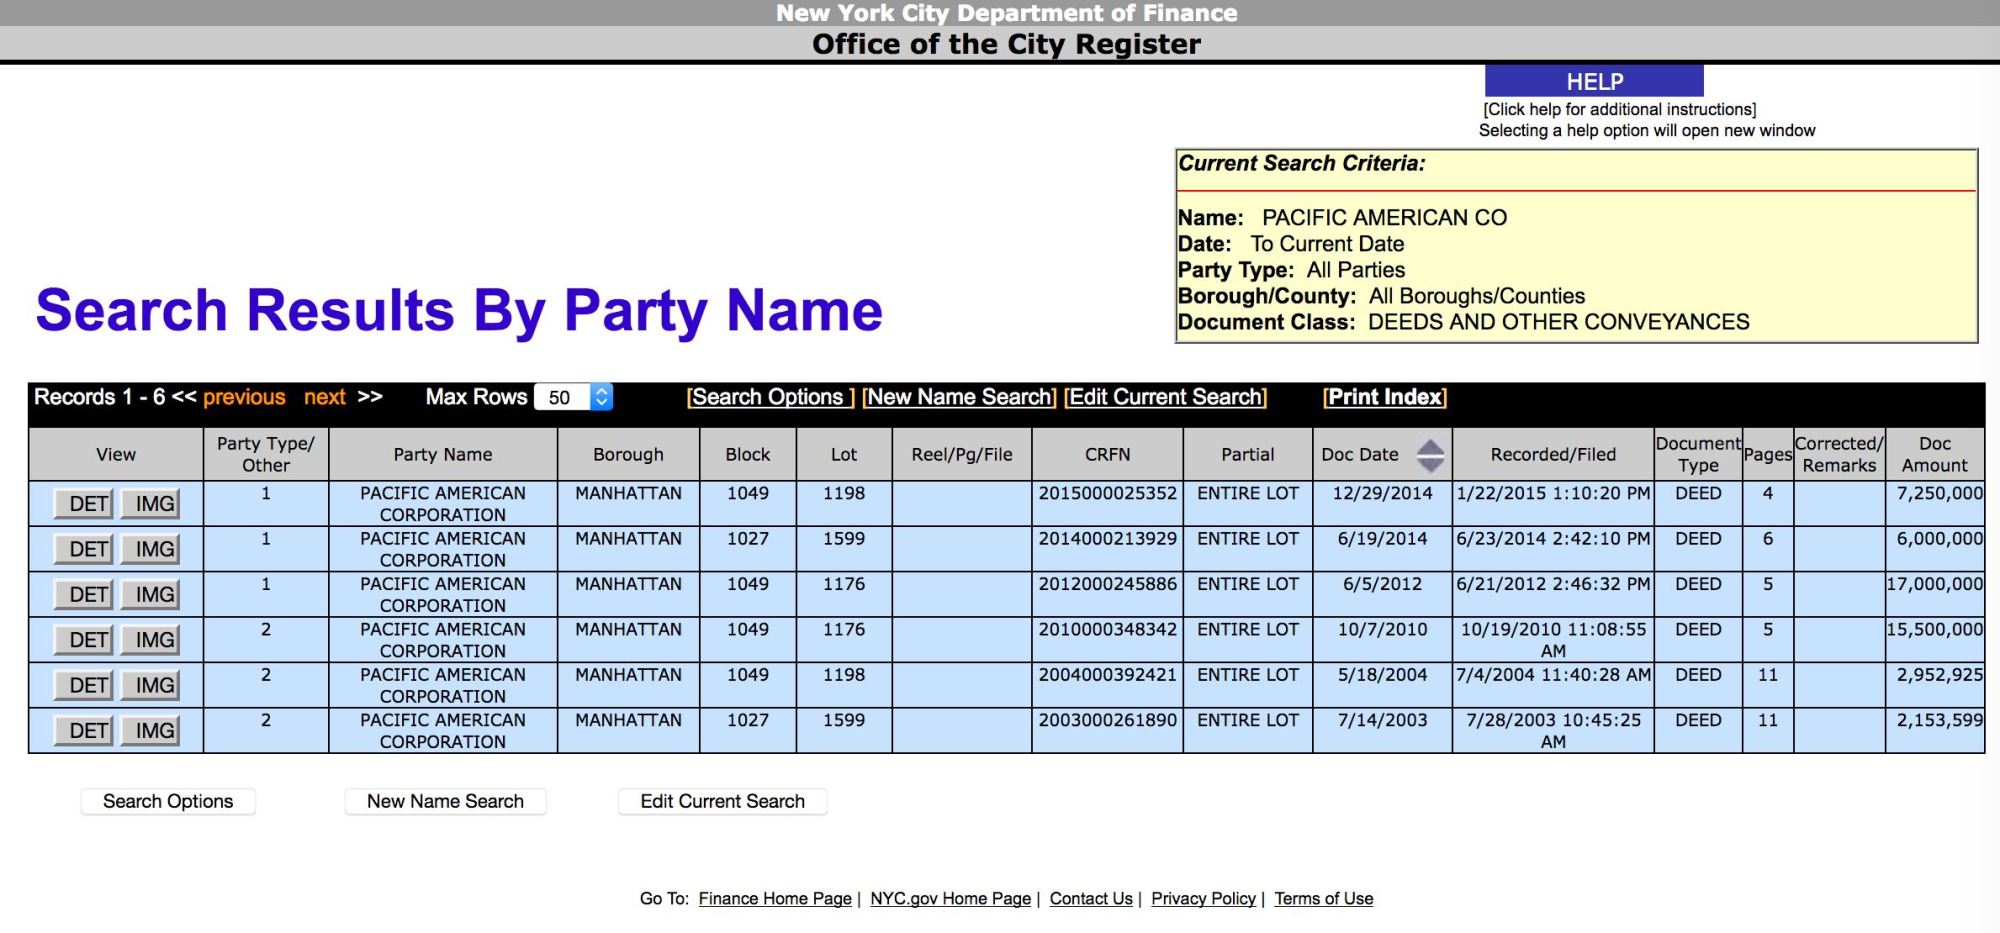Open DET for the 7/14/2003 deed

(x=88, y=731)
